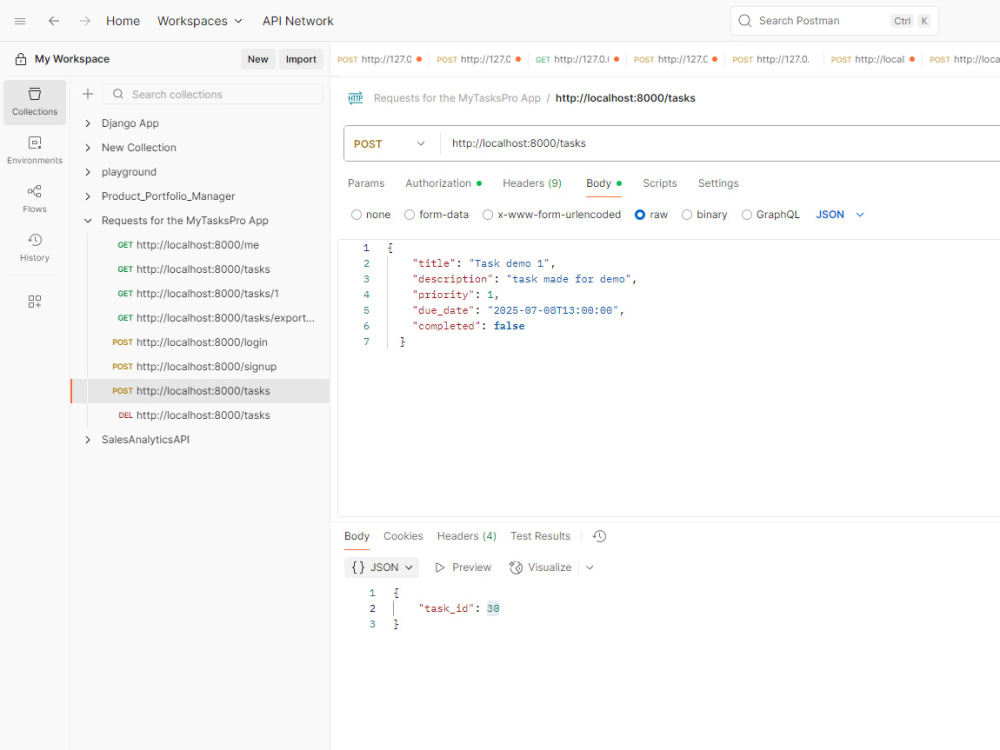Expand the Product_Portfolio_Manager collection
Image resolution: width=1000 pixels, height=750 pixels.
[x=87, y=196]
